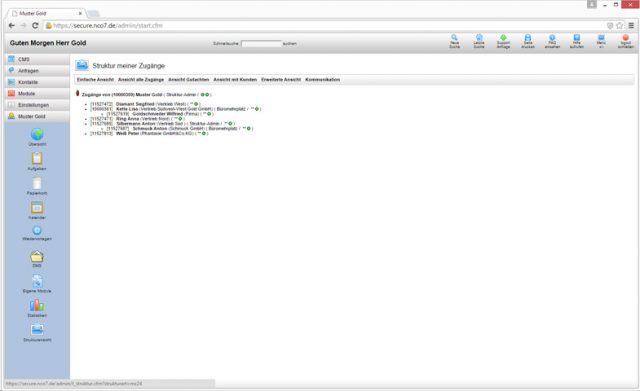Screen dimensions: 640x391
Task: Open the globe overview icon in sidebar
Action: coord(37,134)
